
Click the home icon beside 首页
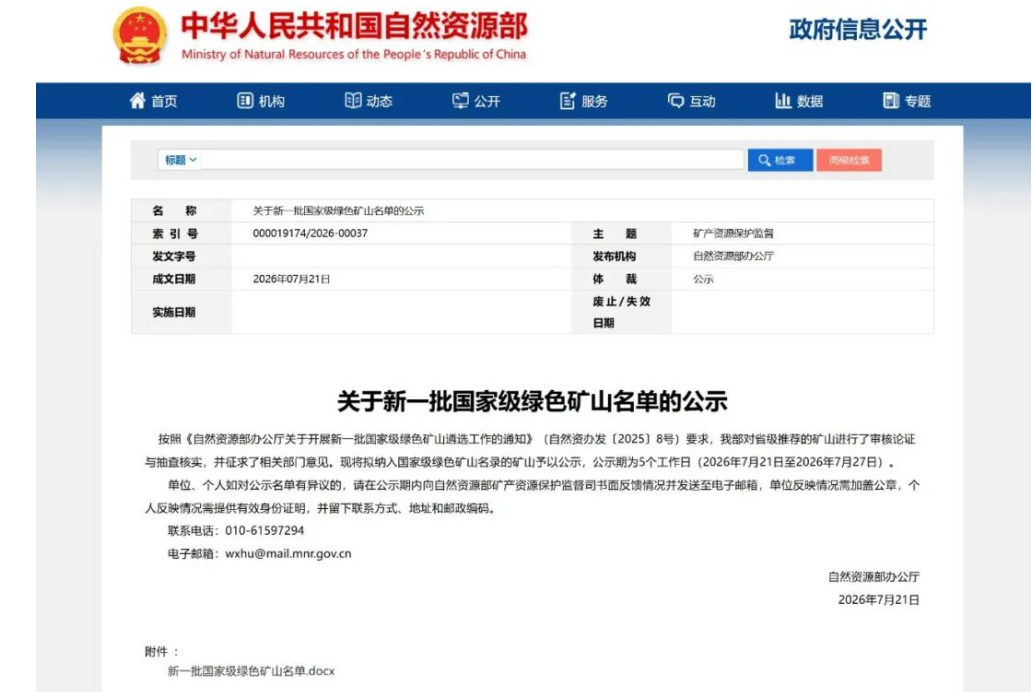click(x=137, y=101)
